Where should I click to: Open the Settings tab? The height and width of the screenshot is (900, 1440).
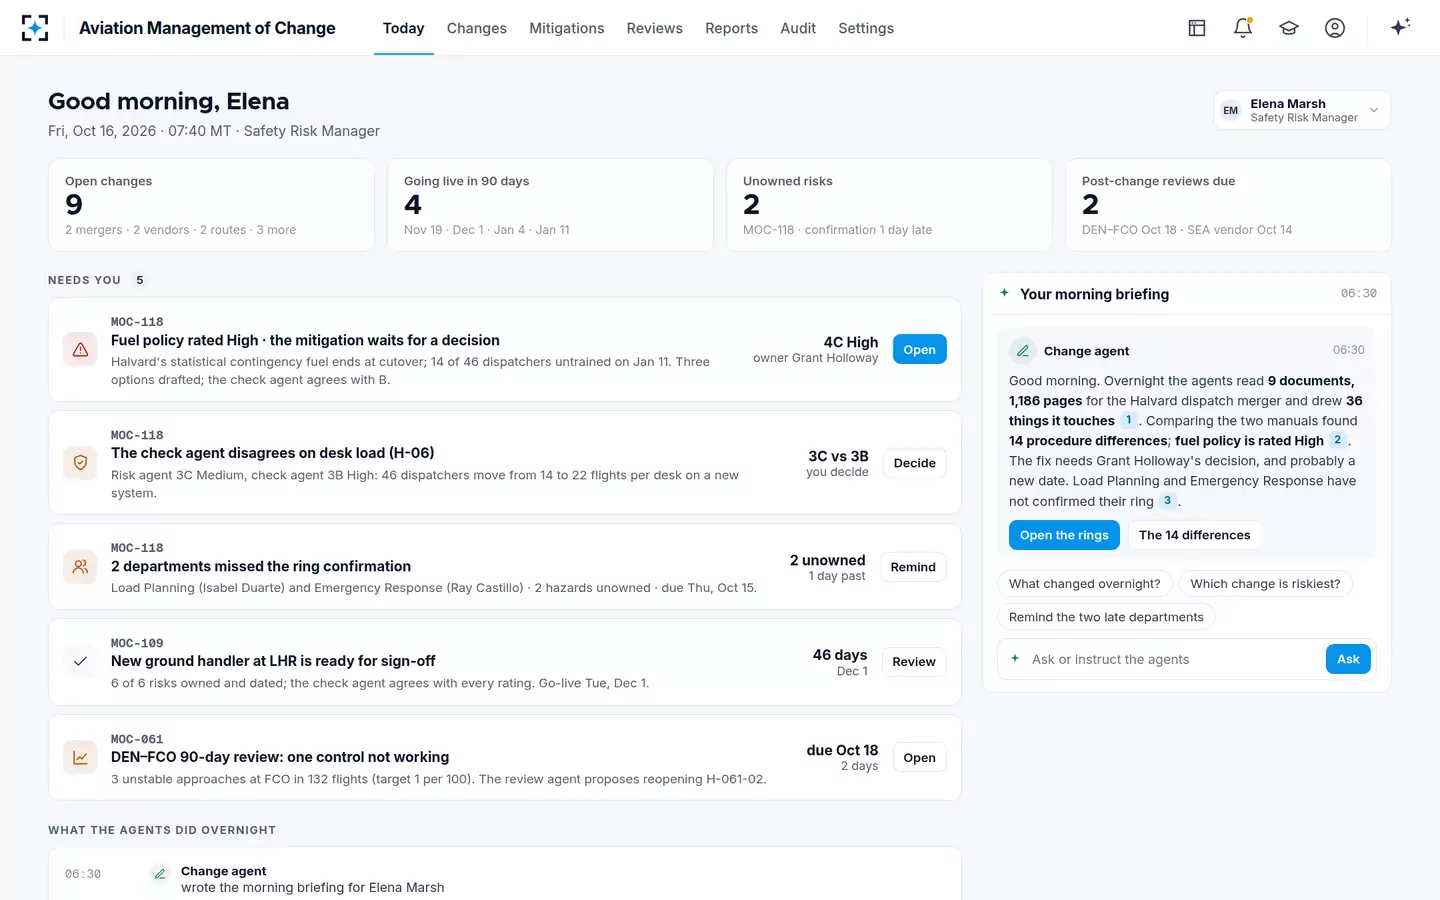[x=866, y=28]
